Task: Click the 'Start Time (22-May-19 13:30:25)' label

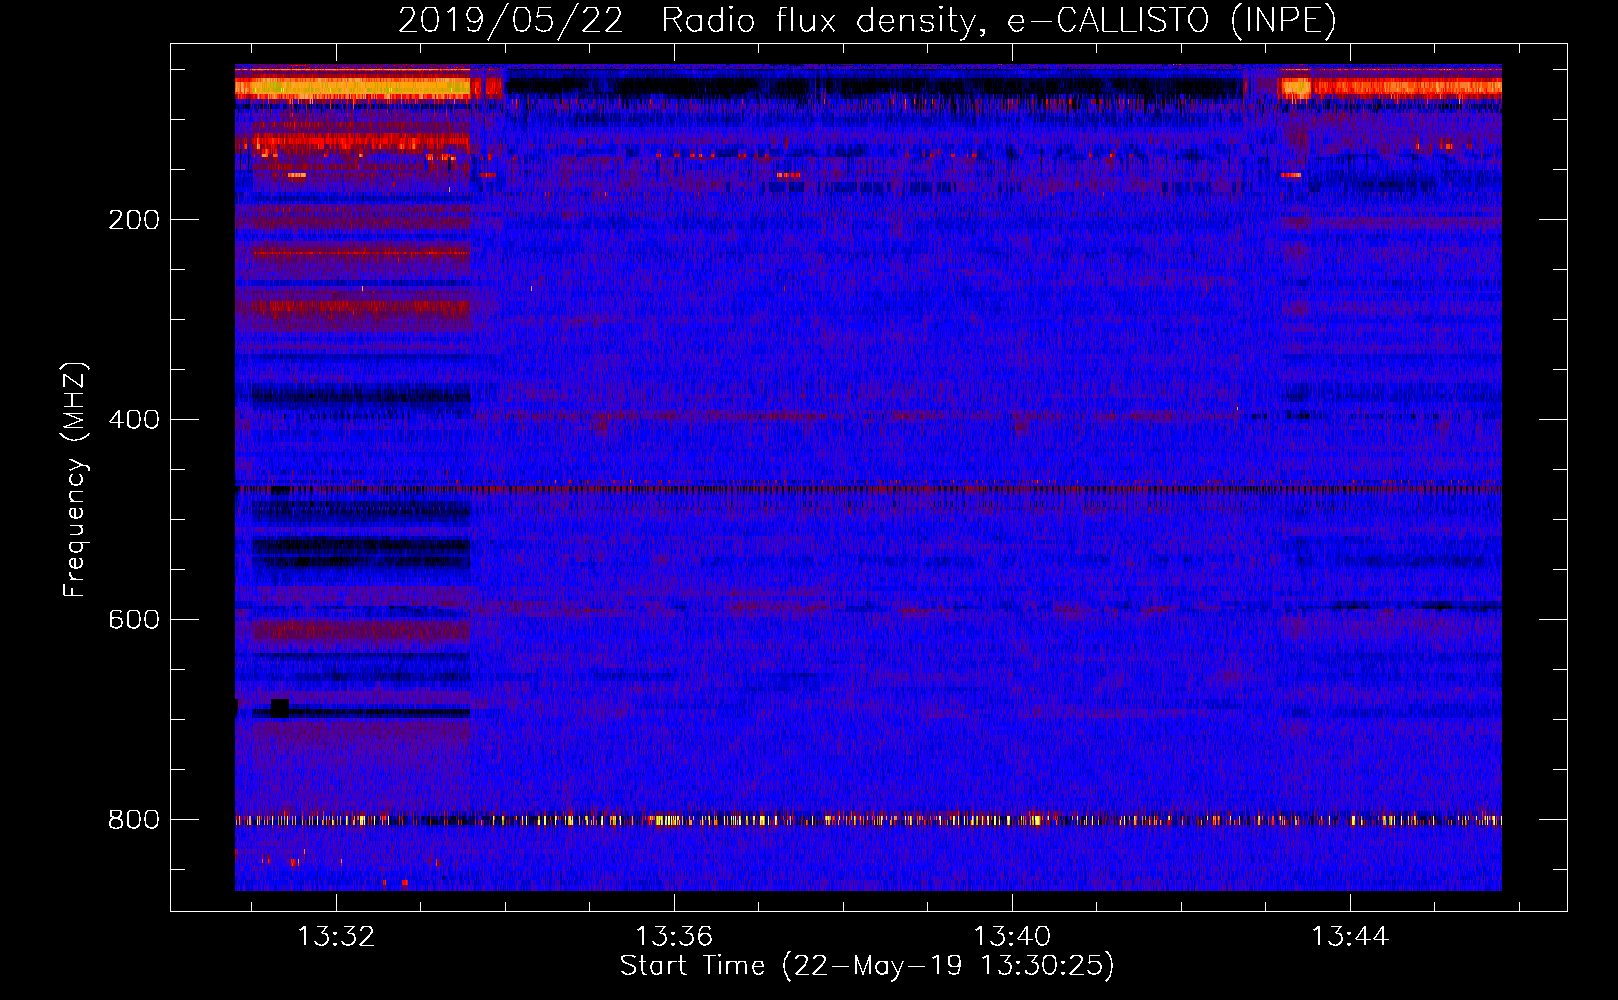Action: coord(867,966)
